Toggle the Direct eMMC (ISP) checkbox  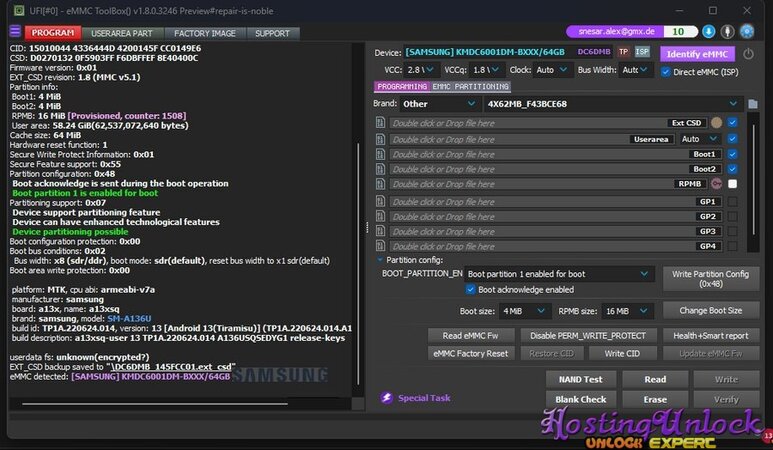(x=667, y=71)
